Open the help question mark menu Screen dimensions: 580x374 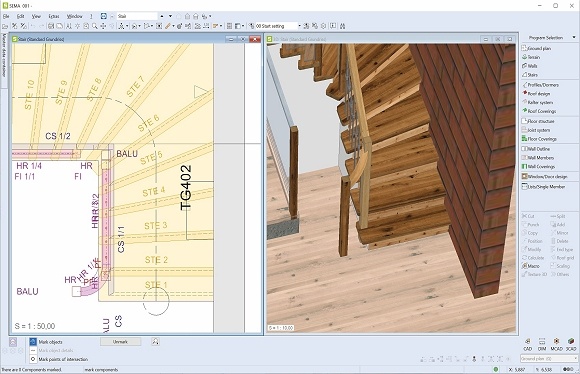(91, 16)
